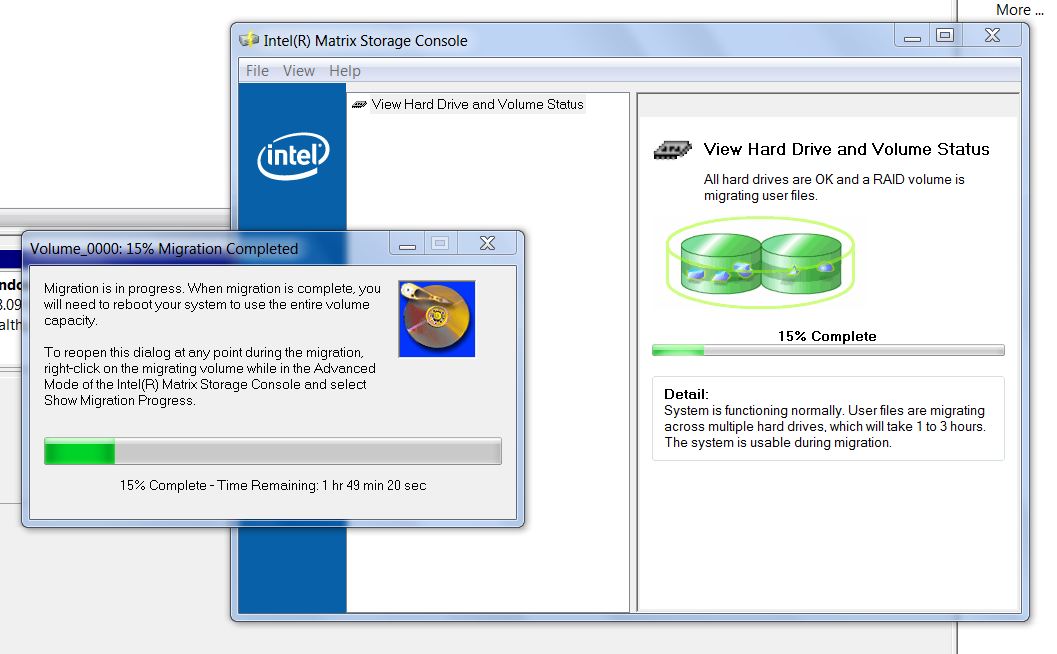Viewport: 1057px width, 654px height.
Task: Click 'Migration is in progress' message text
Action: pos(212,305)
